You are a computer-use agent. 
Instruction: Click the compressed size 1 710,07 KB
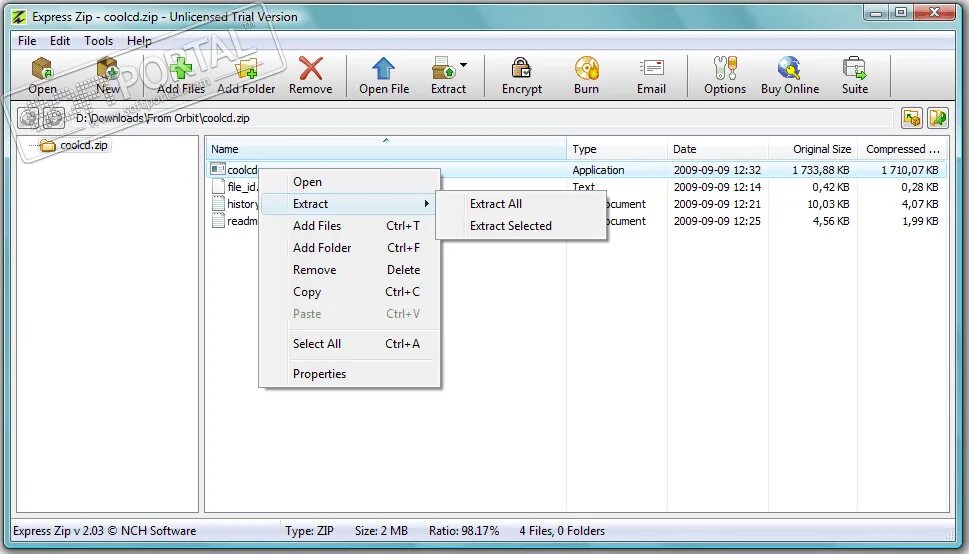click(910, 169)
